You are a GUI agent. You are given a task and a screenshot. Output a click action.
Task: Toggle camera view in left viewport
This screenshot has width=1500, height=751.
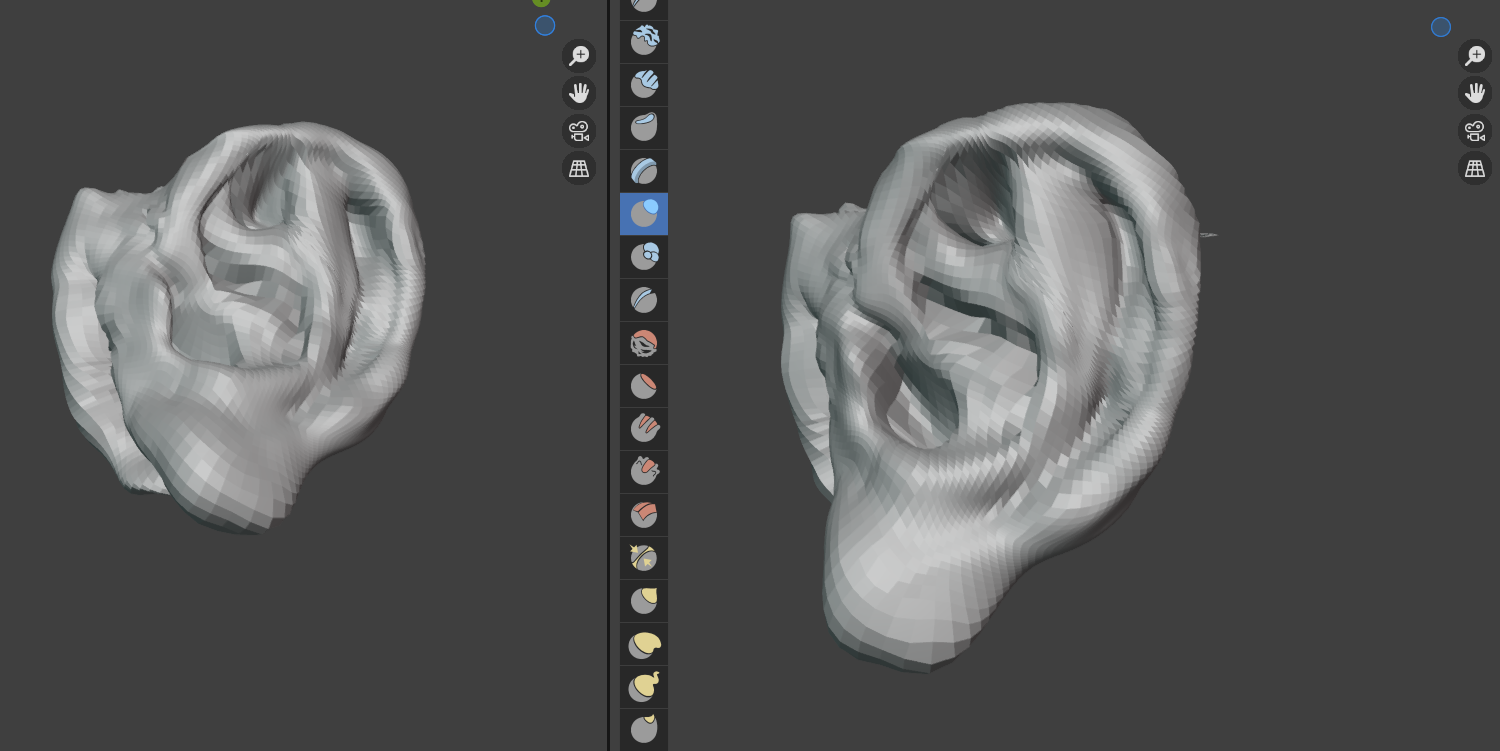click(579, 131)
